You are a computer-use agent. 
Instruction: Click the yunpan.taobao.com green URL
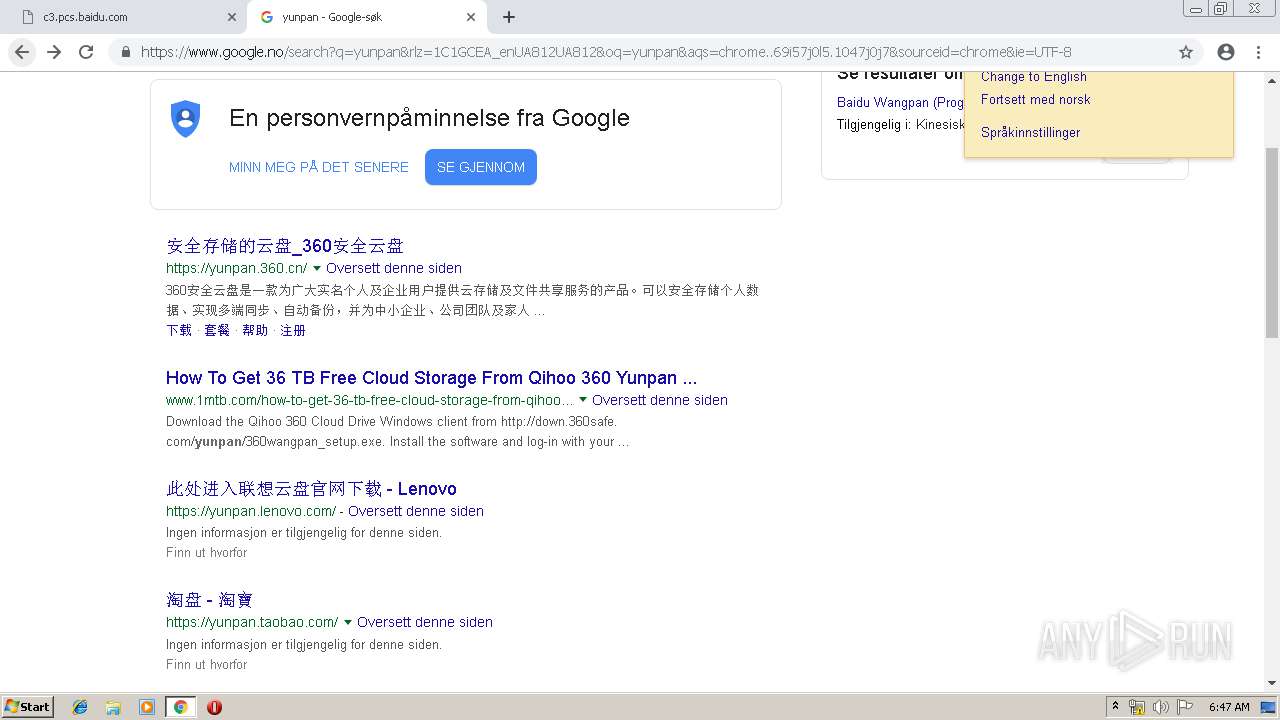point(252,622)
